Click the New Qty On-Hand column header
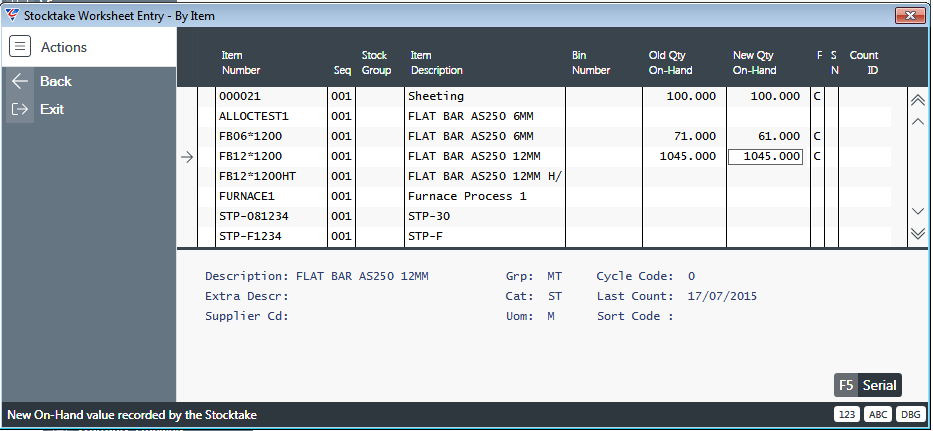 click(754, 63)
